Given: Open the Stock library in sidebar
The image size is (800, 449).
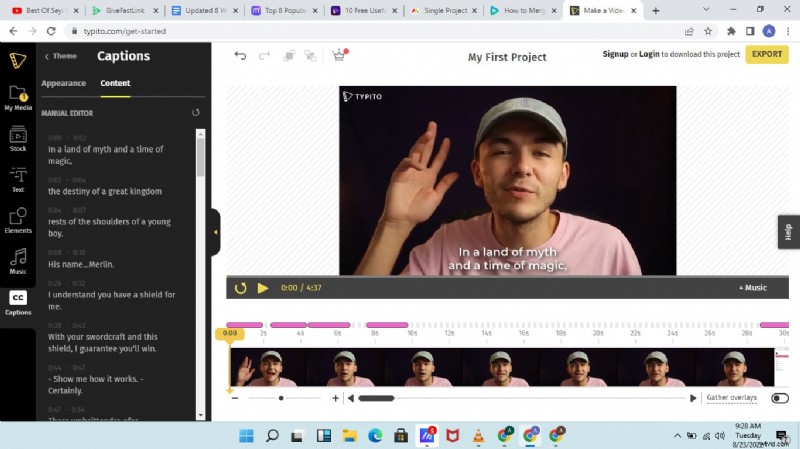Looking at the screenshot, I should [17, 137].
